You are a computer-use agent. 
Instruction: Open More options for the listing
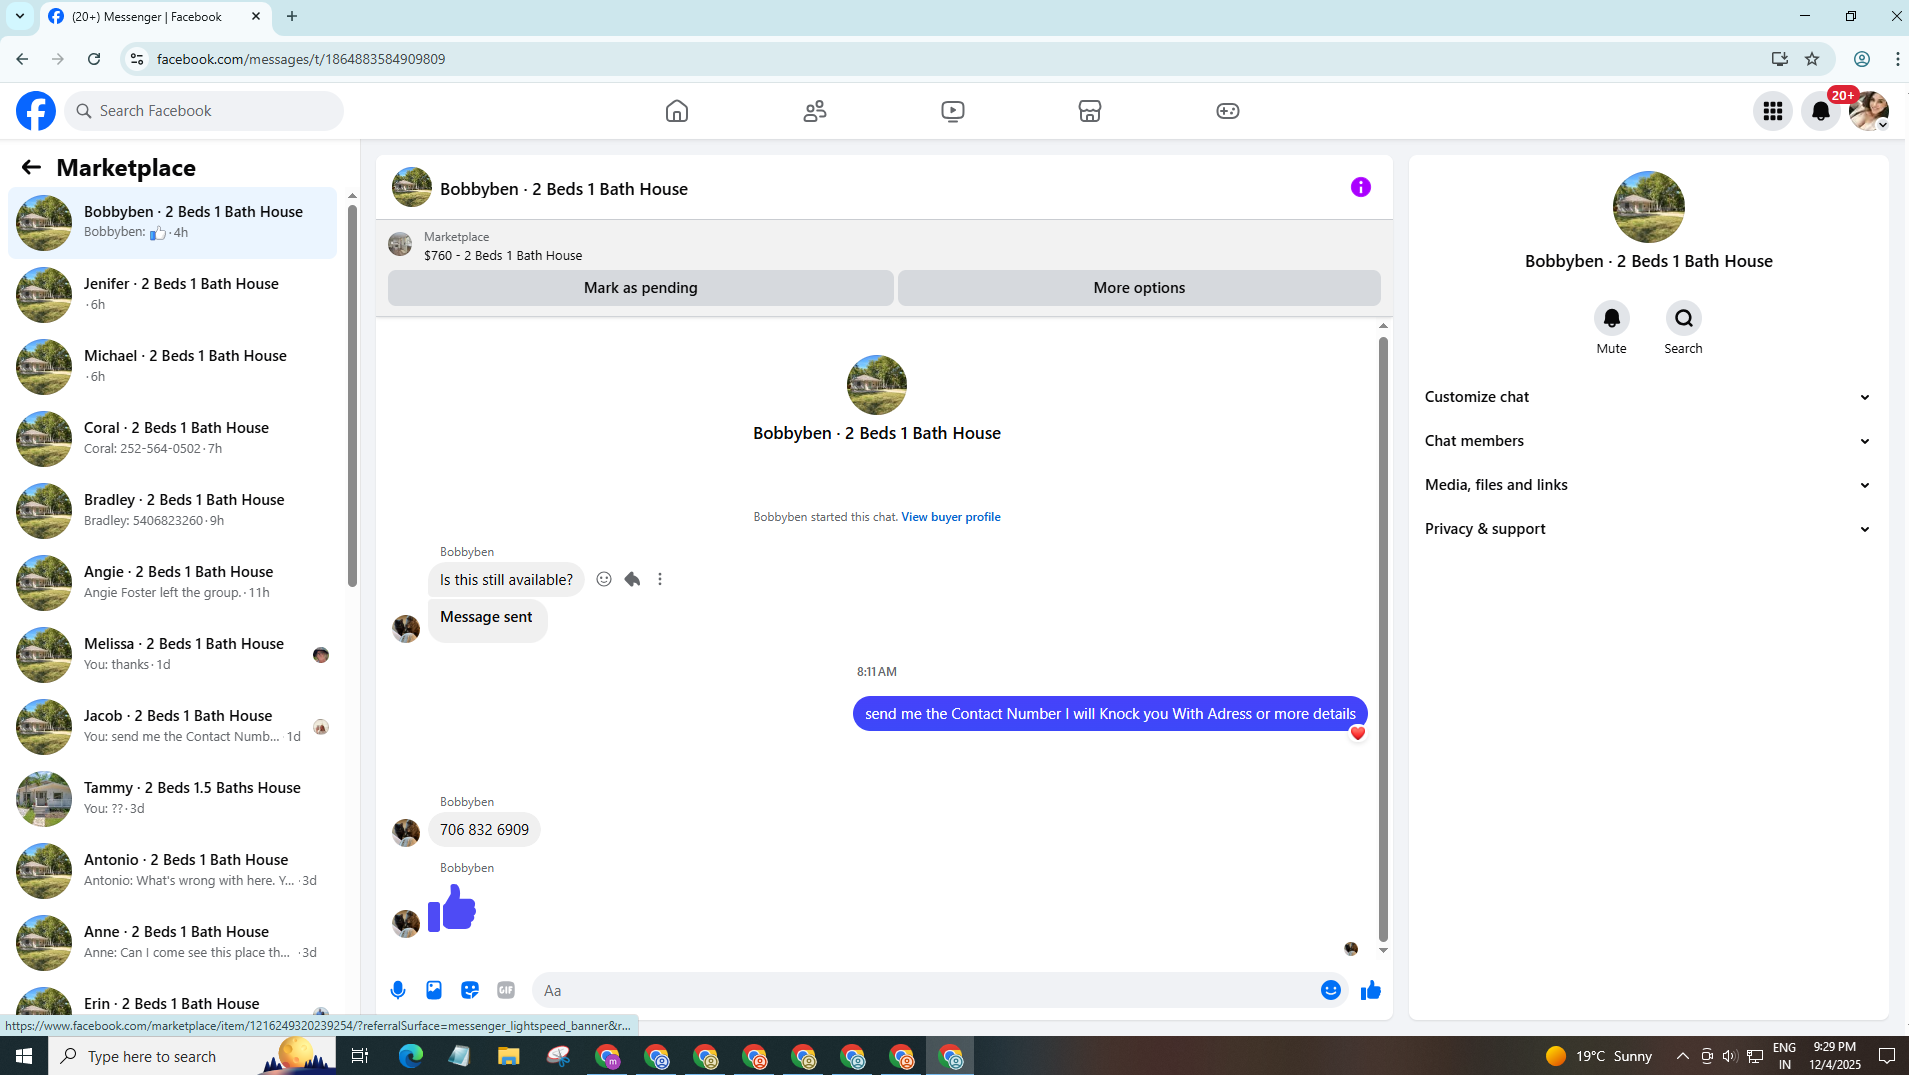click(1139, 288)
